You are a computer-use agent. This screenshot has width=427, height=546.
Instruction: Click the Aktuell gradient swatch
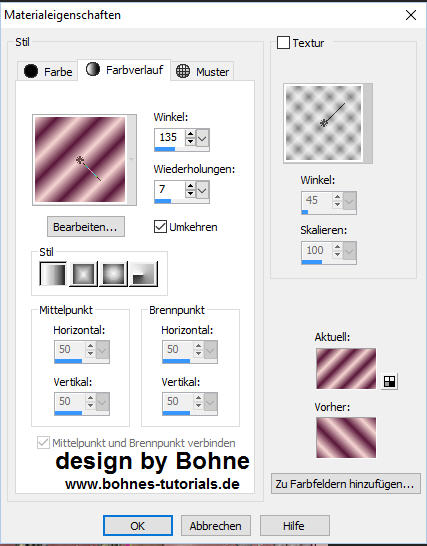pyautogui.click(x=346, y=368)
